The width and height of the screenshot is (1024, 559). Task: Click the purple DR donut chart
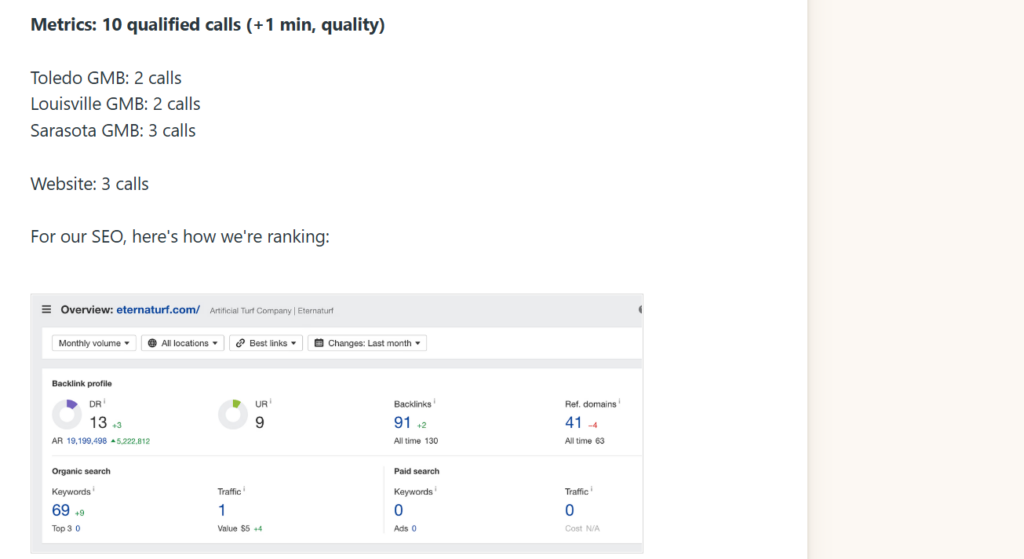67,414
